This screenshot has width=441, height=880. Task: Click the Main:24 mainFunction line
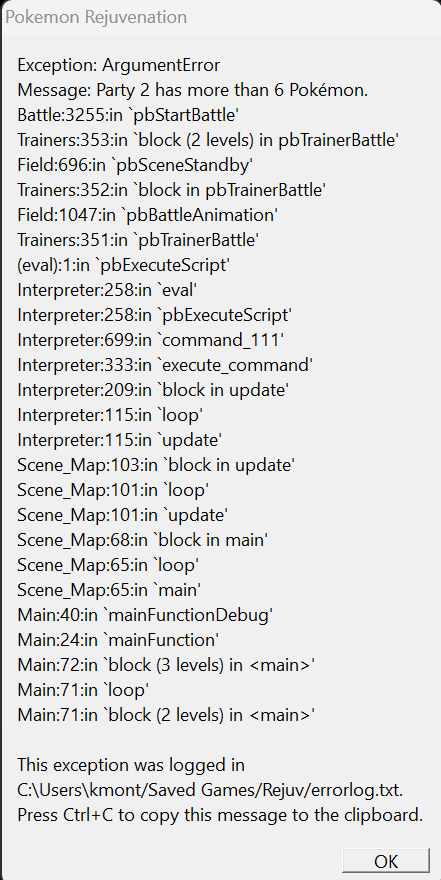(118, 640)
